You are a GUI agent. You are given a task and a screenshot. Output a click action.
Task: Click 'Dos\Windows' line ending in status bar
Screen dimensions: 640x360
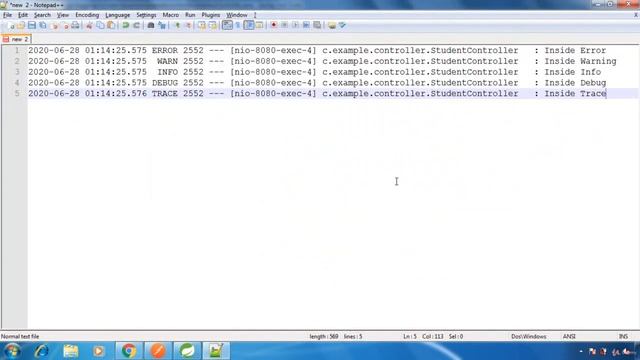pos(529,336)
